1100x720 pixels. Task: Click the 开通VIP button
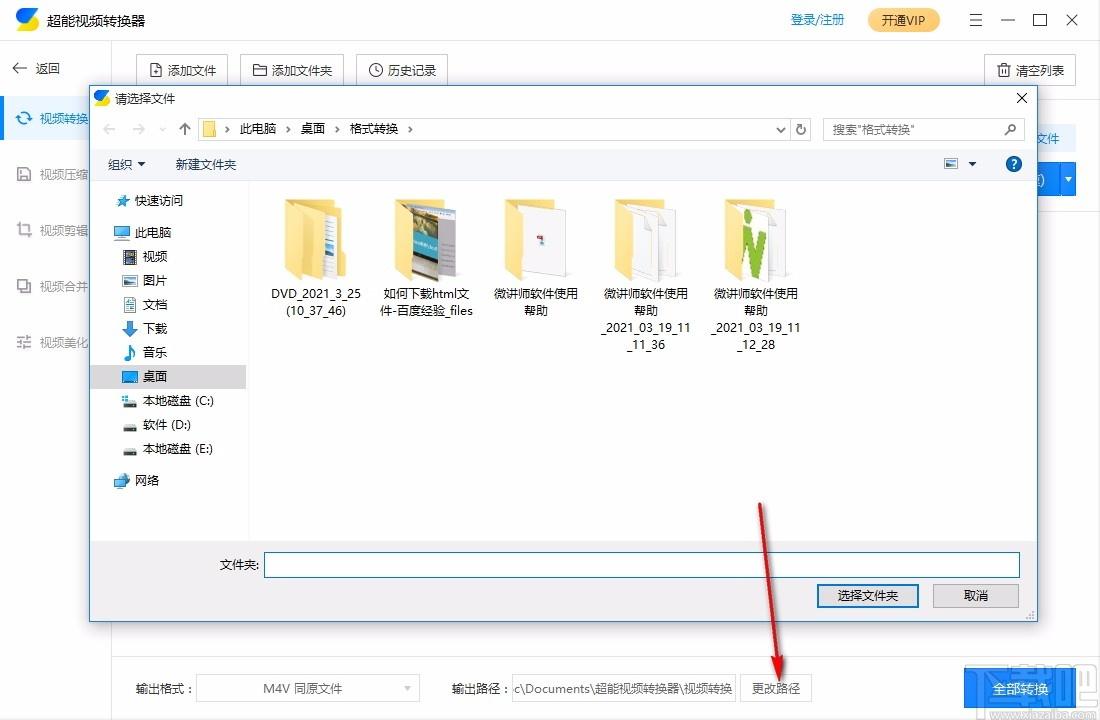[x=904, y=20]
